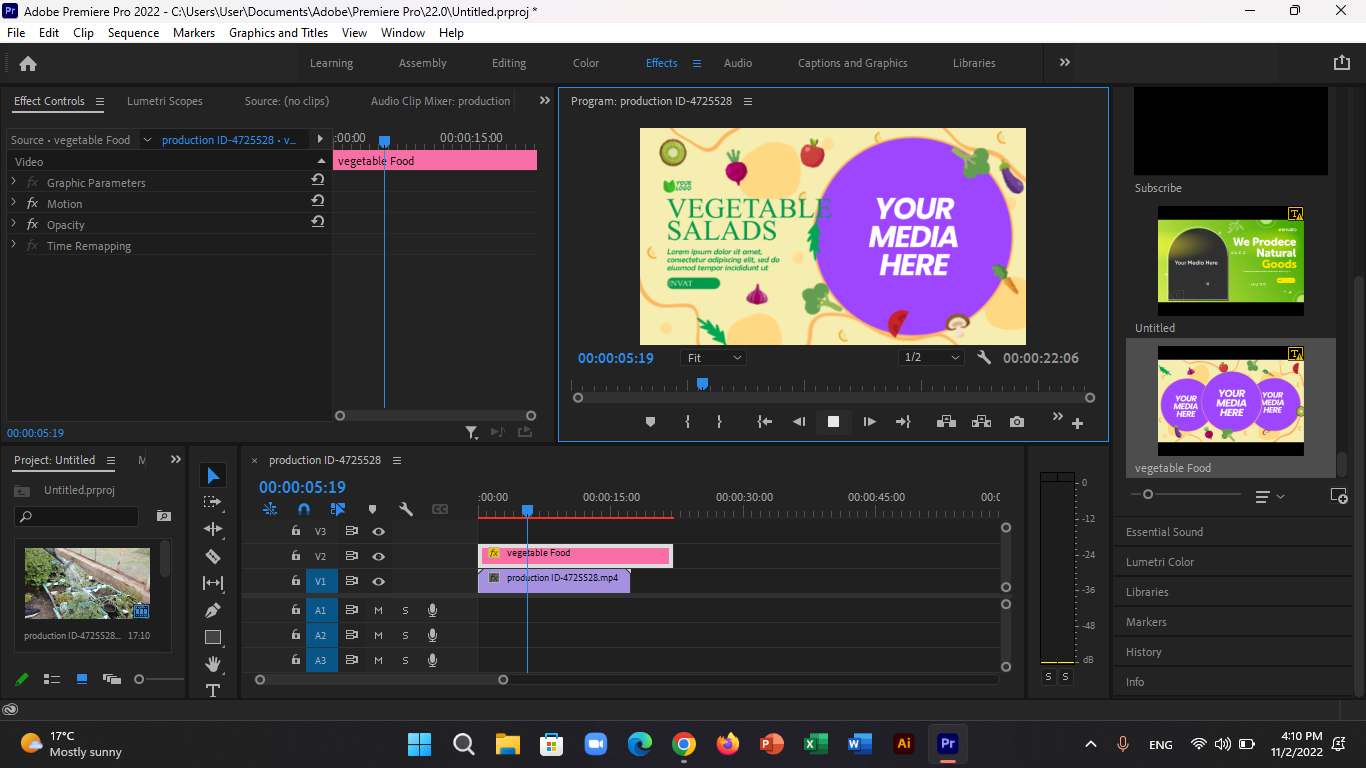Click the Lift button
The width and height of the screenshot is (1366, 768).
pyautogui.click(x=945, y=422)
